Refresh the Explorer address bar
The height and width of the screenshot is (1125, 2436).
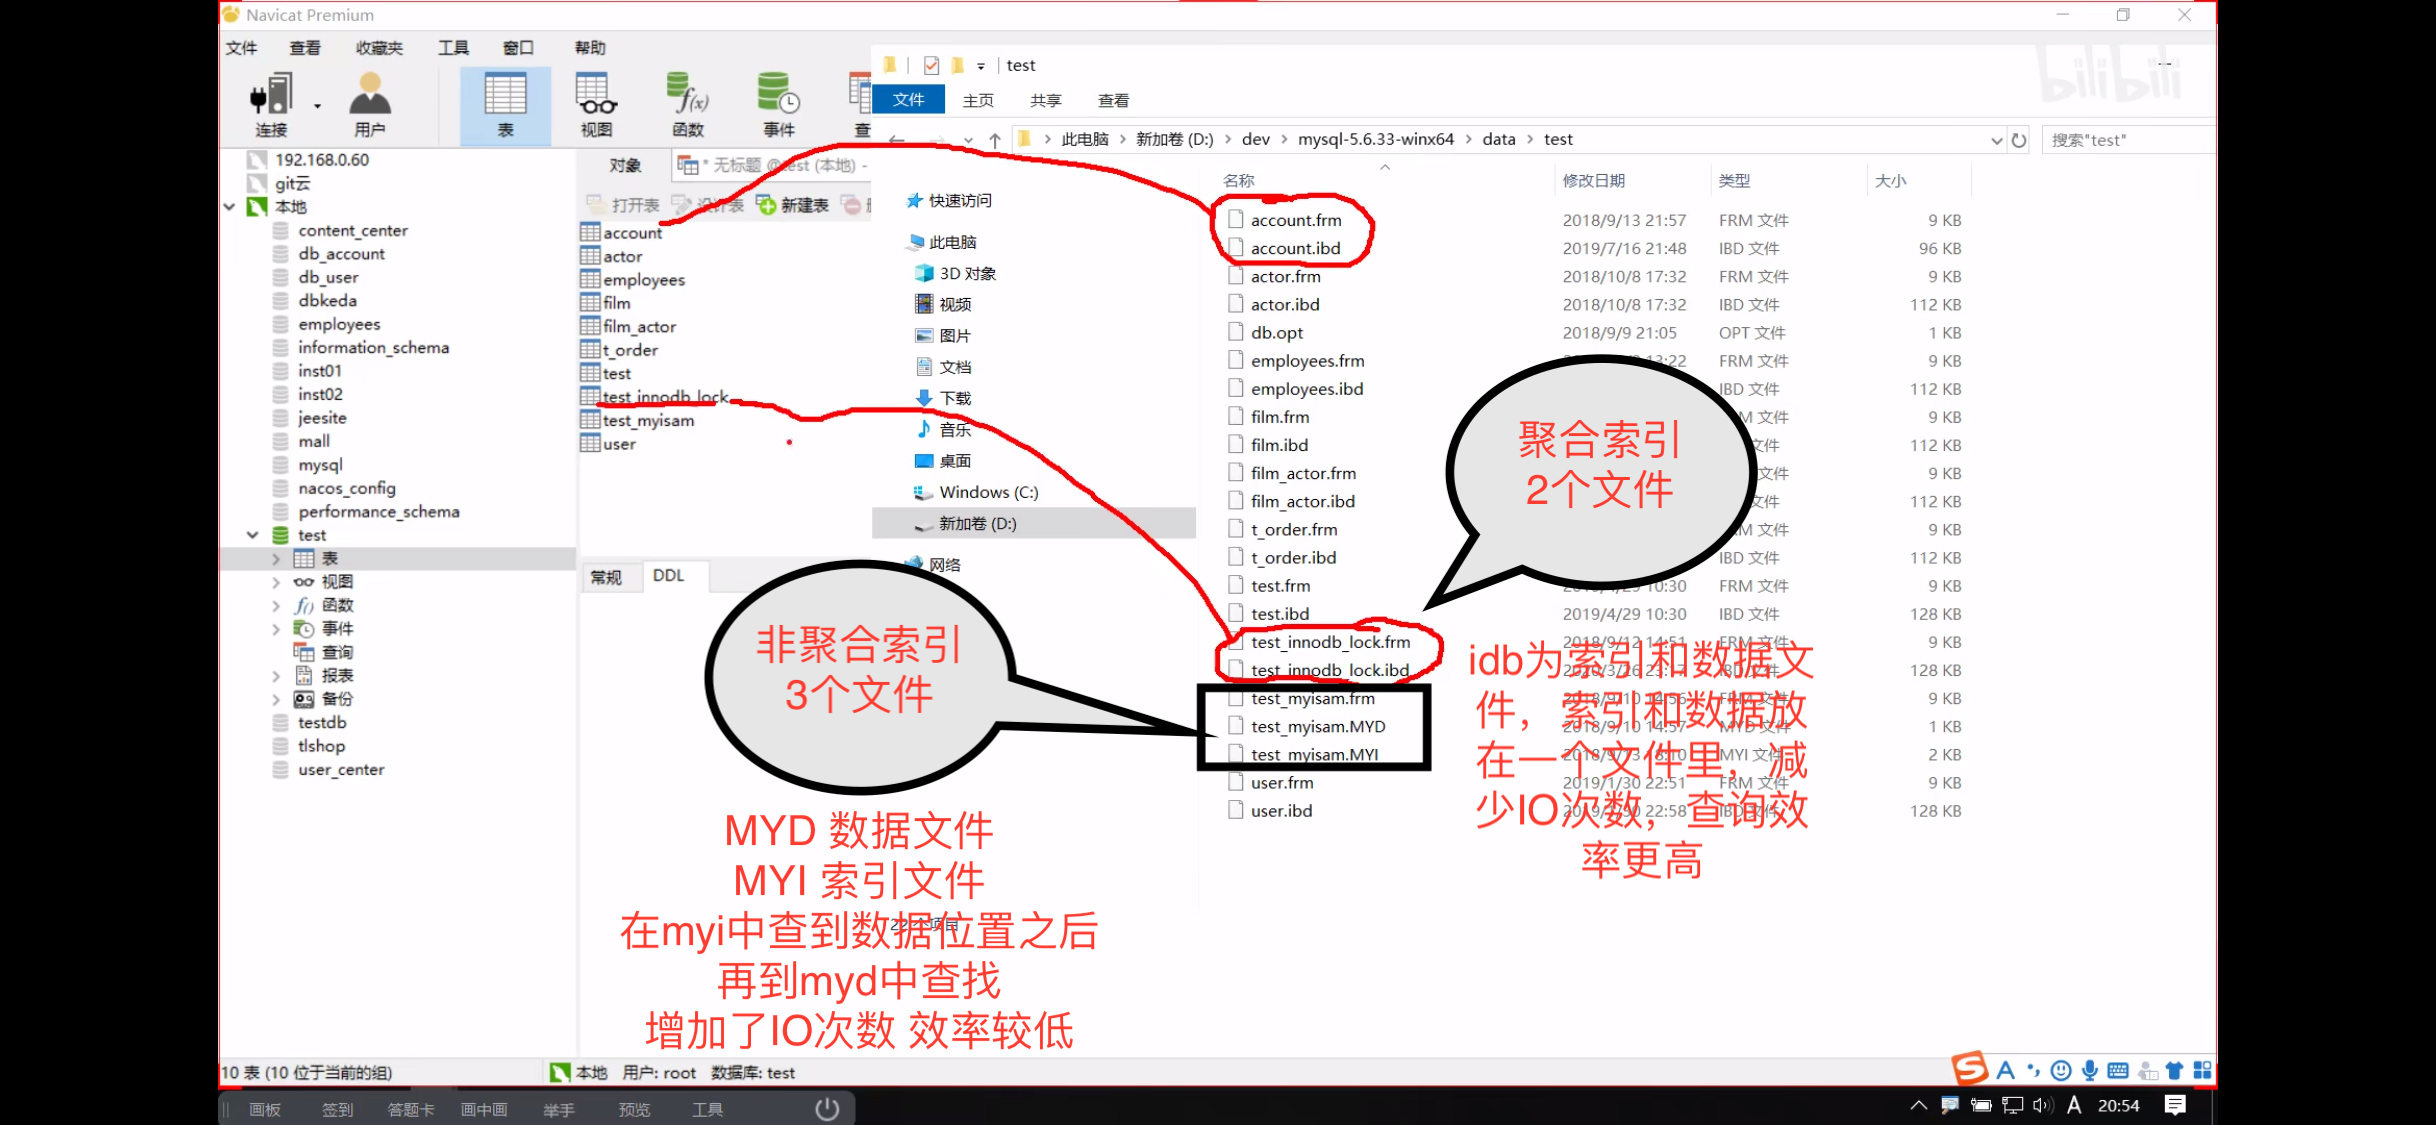pos(2019,140)
